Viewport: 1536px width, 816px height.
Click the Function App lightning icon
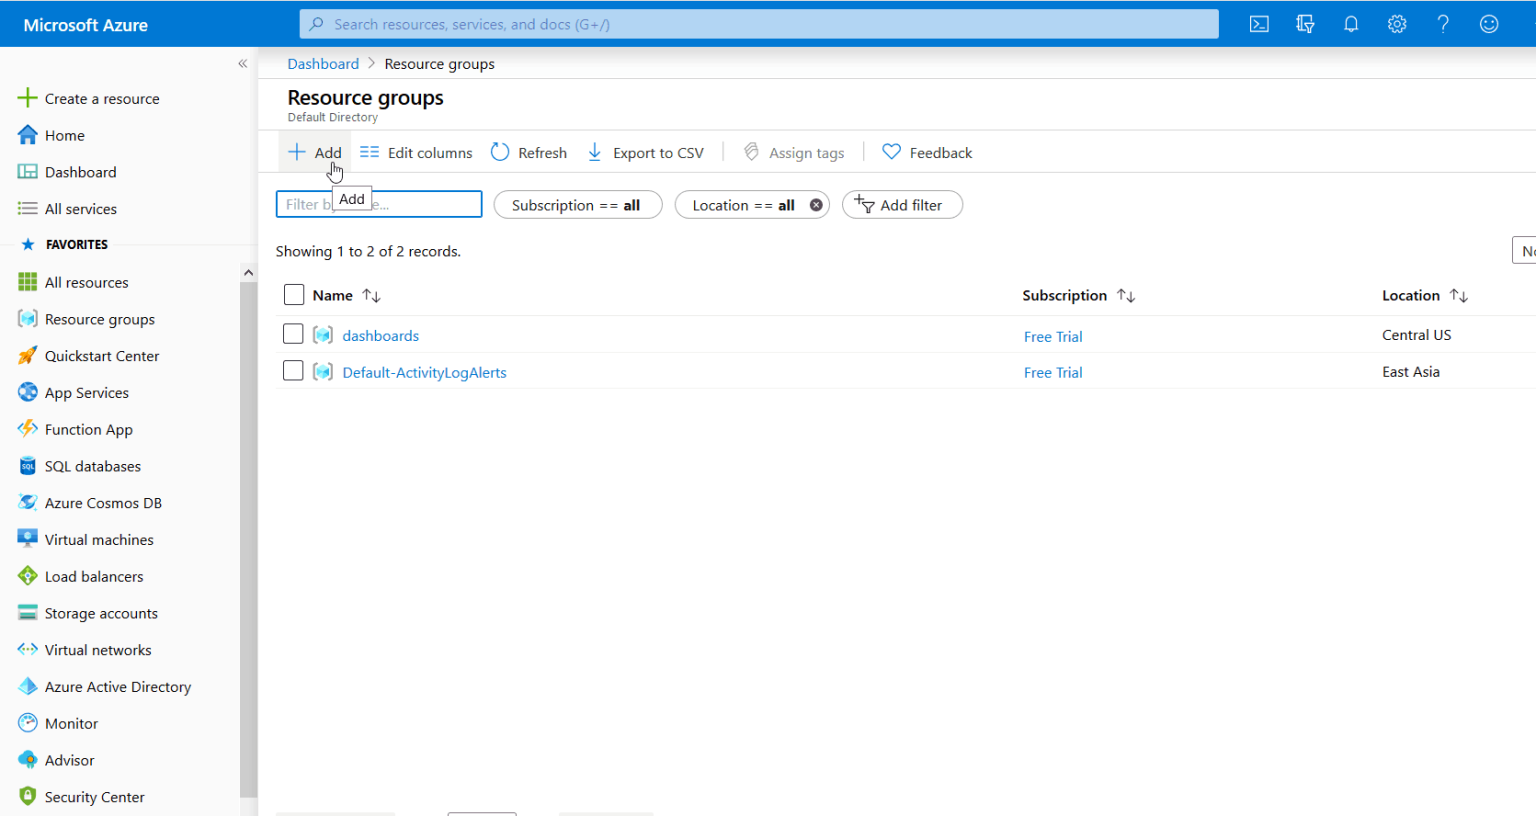click(27, 429)
